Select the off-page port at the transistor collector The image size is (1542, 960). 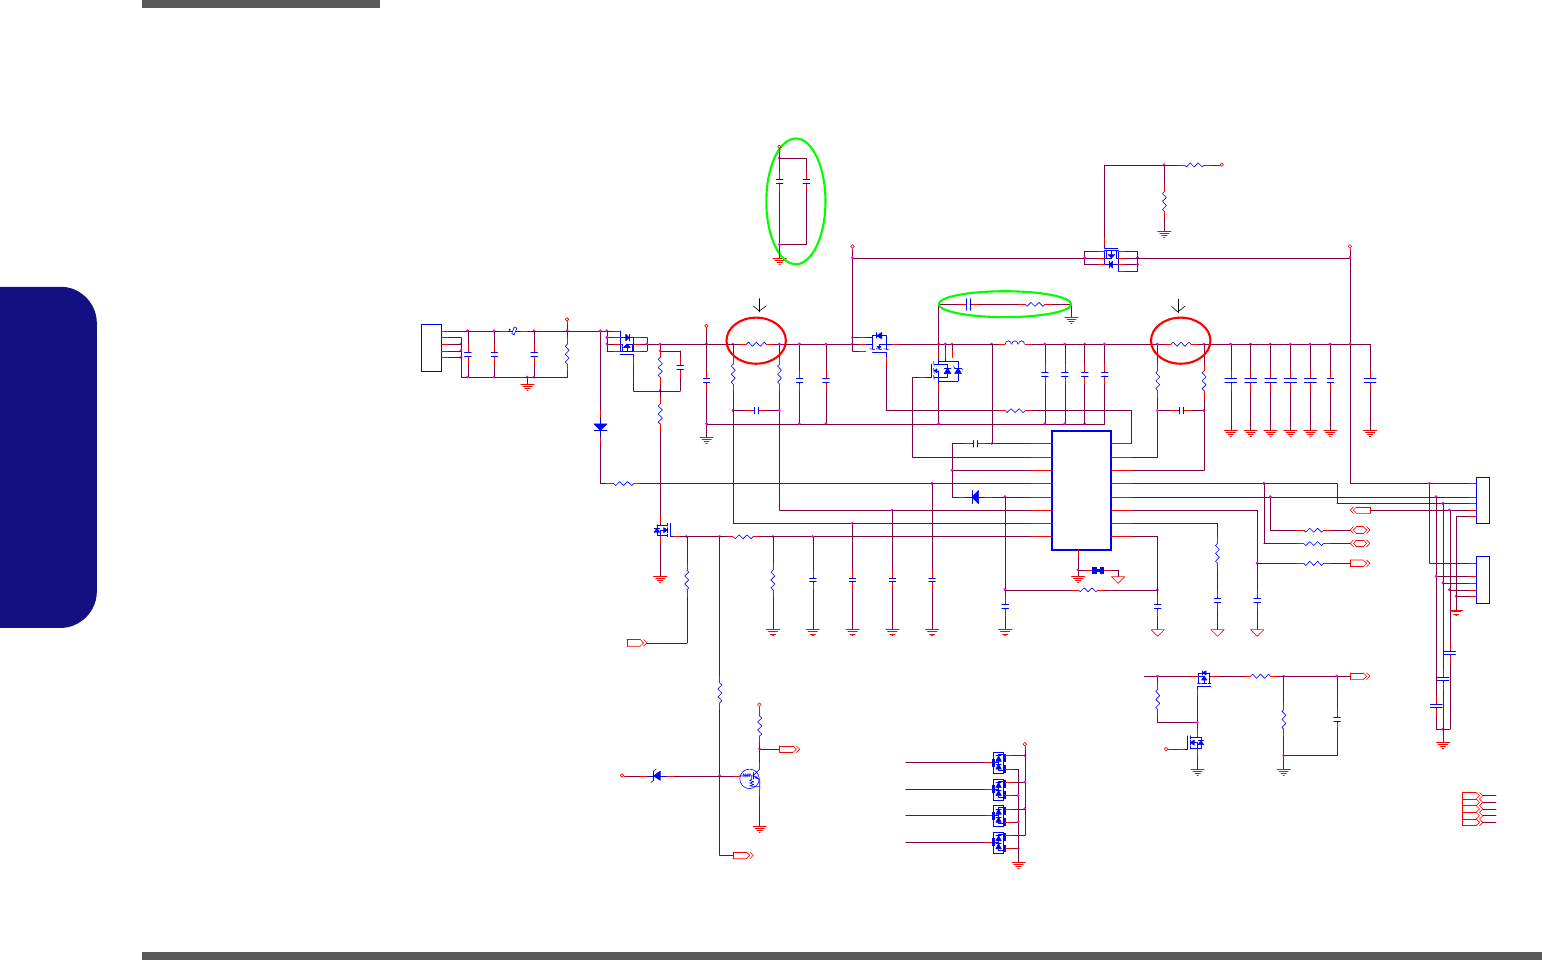[789, 748]
